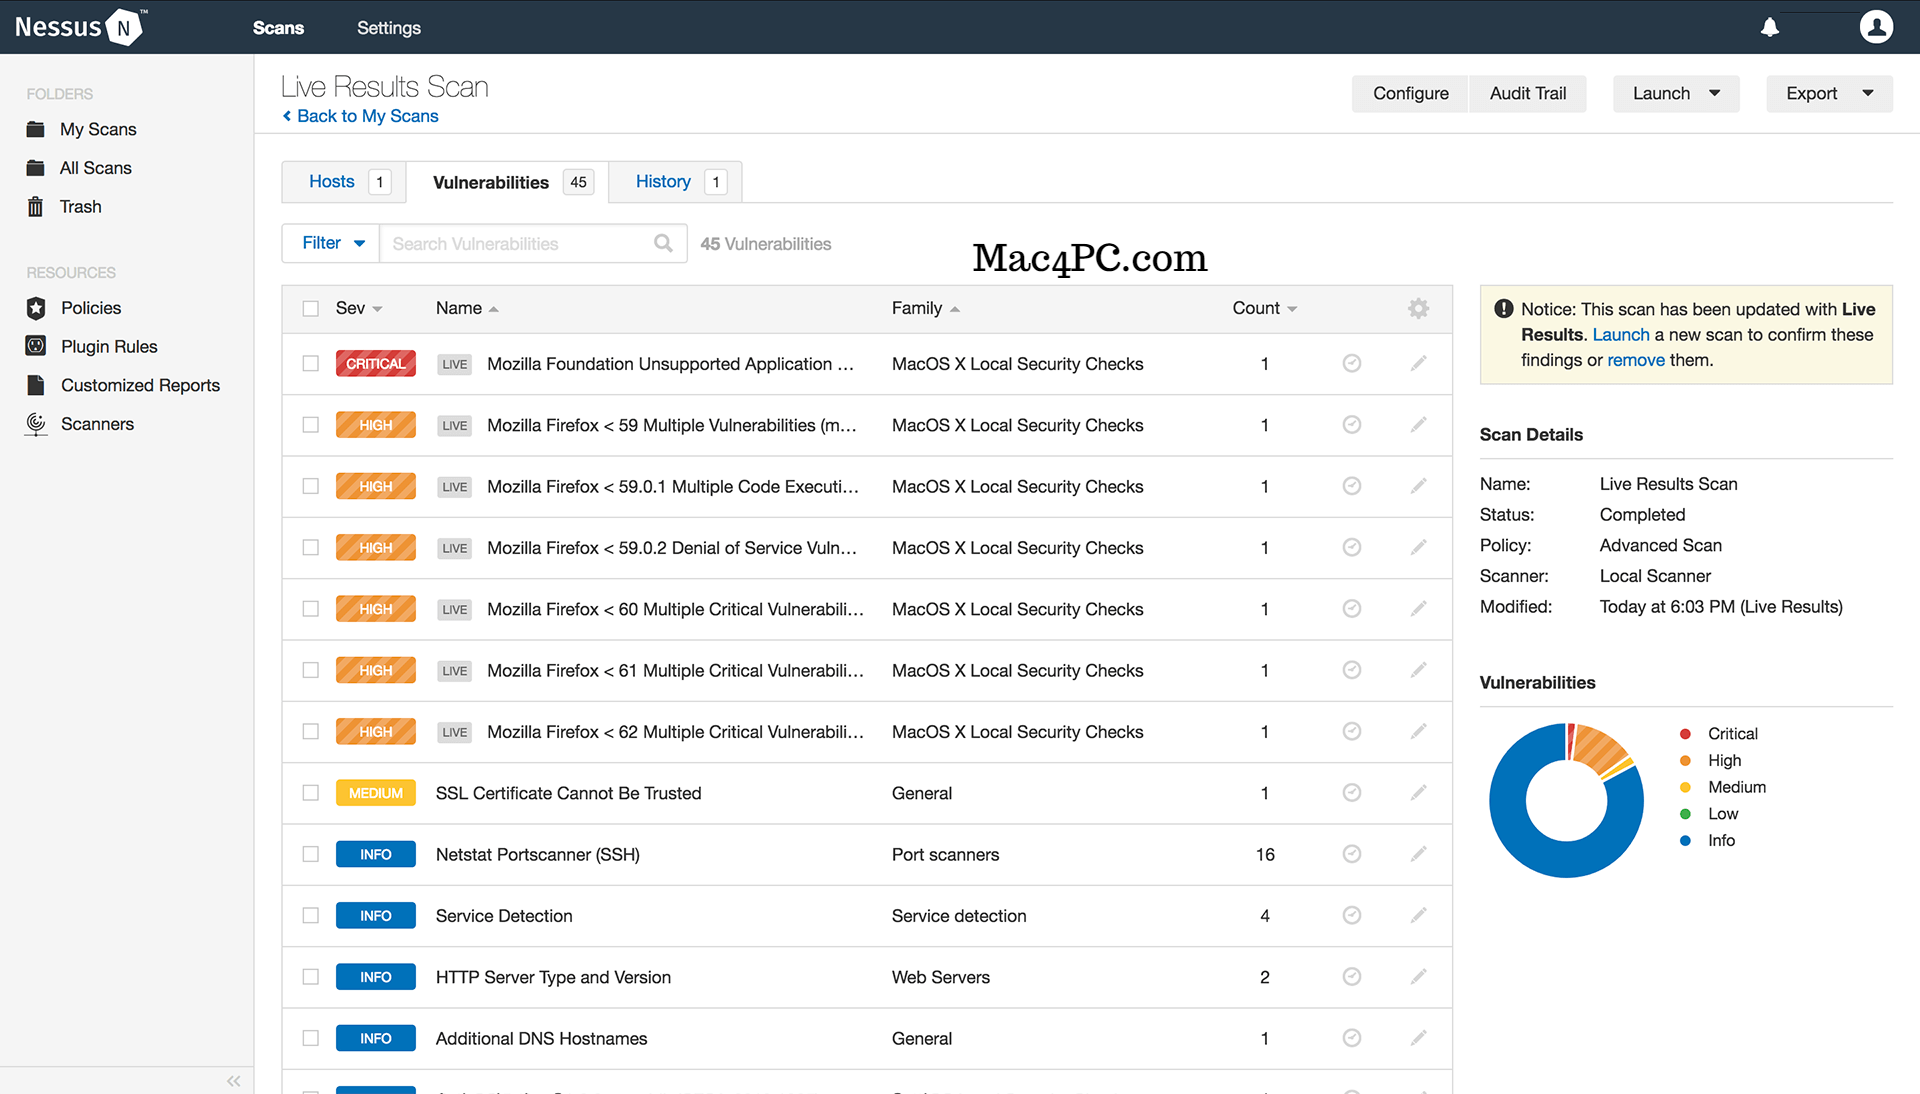Sort by the Name column
The height and width of the screenshot is (1094, 1920).
(467, 308)
